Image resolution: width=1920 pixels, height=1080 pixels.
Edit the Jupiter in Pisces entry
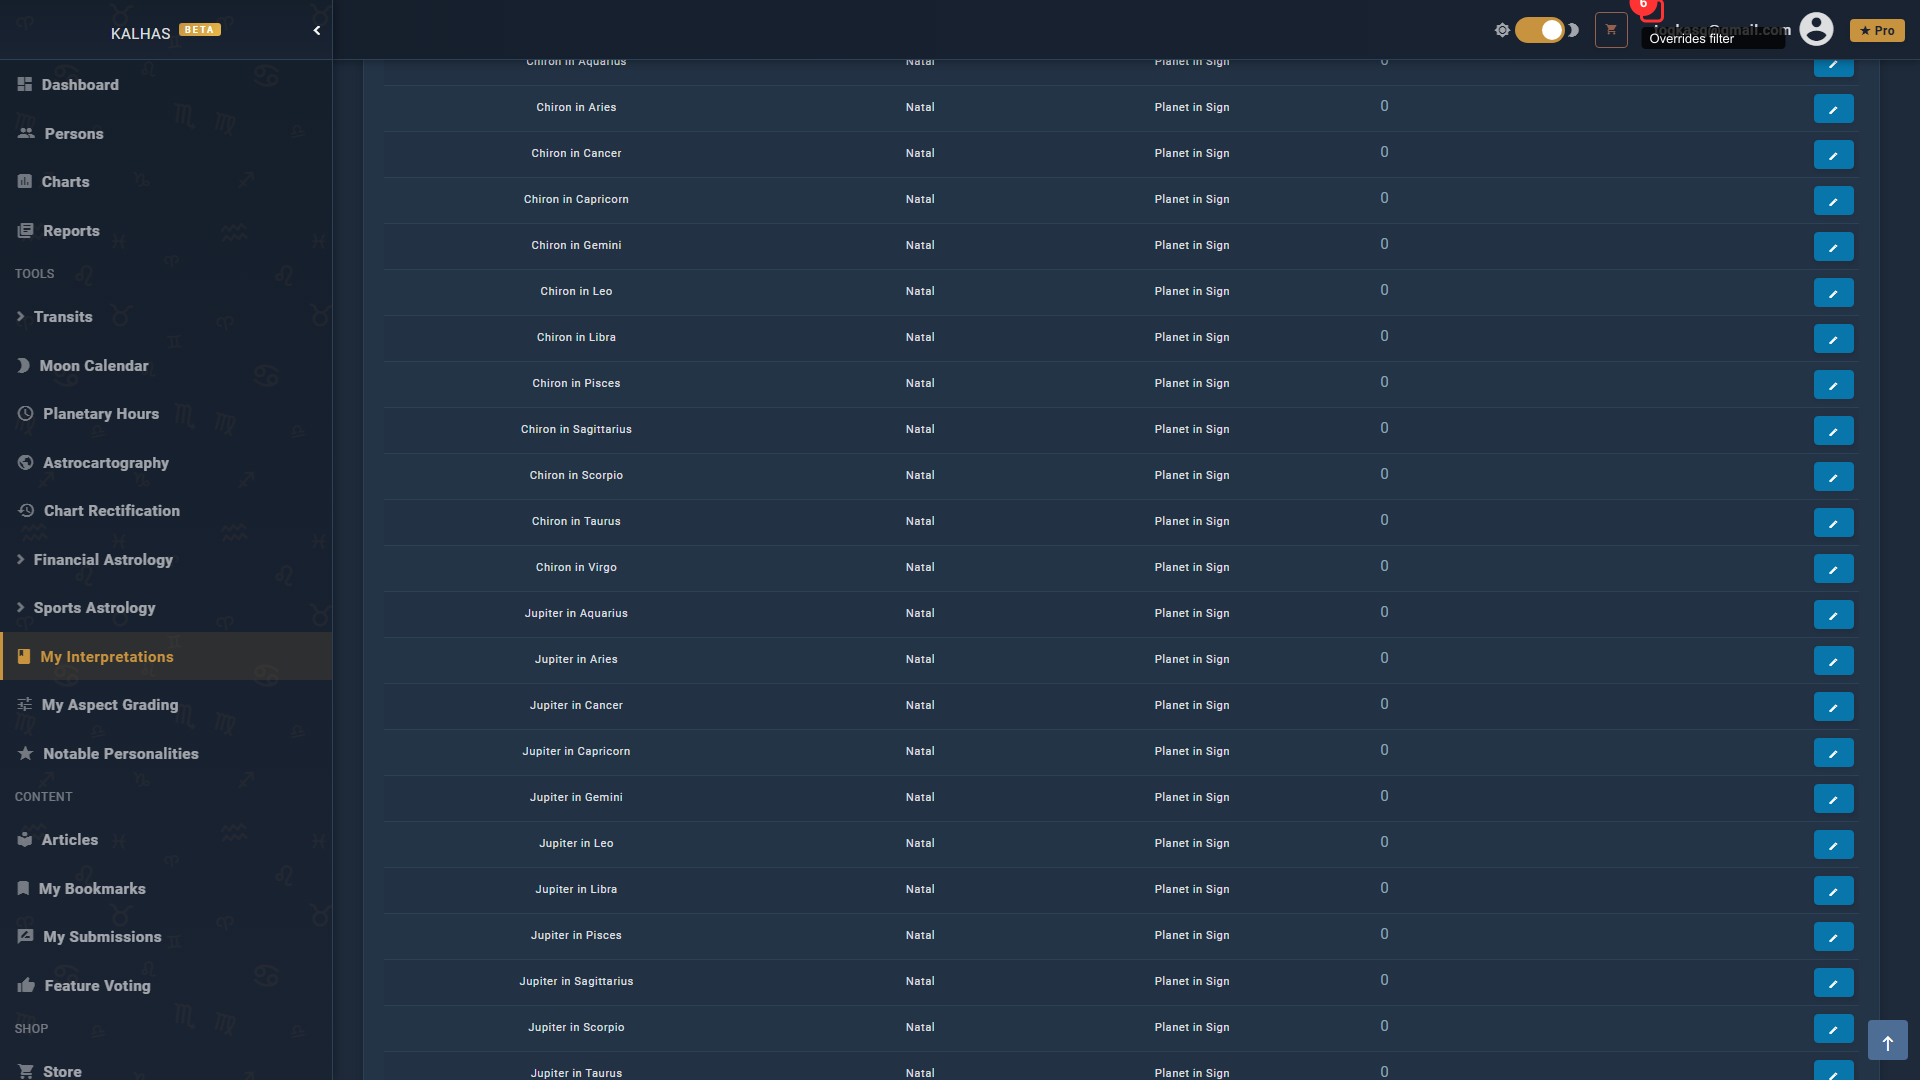tap(1833, 937)
